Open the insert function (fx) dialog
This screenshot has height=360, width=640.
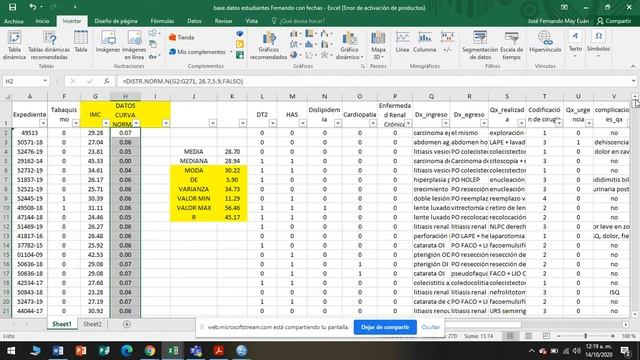click(107, 81)
